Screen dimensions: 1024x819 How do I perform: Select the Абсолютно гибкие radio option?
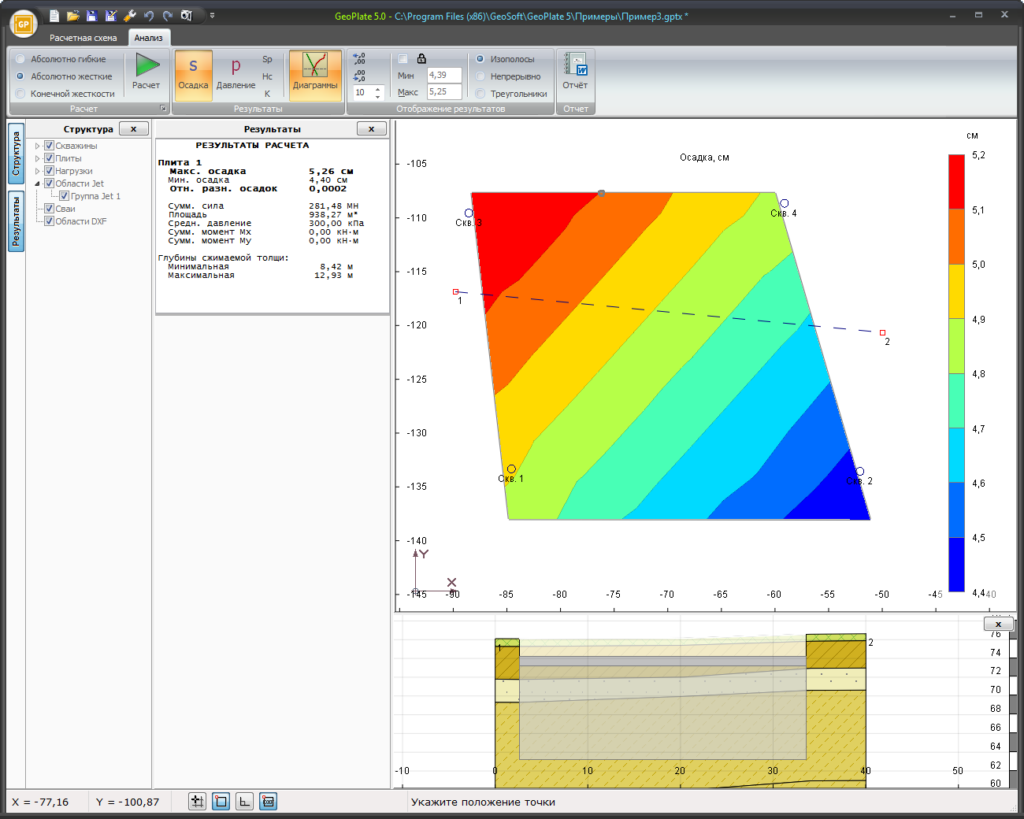21,59
